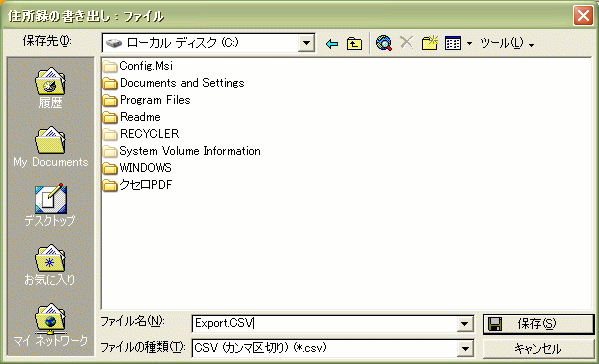
Task: Jump to デスクトップ location
Action: point(50,206)
